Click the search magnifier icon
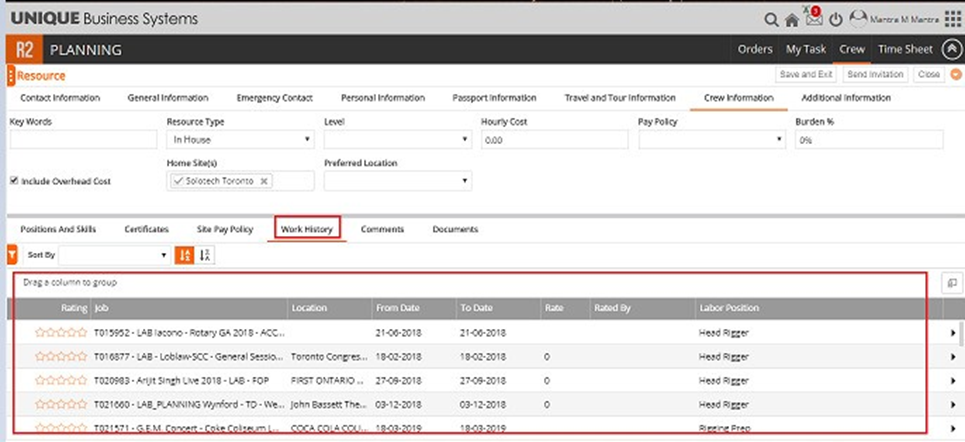This screenshot has height=442, width=965. pyautogui.click(x=771, y=19)
